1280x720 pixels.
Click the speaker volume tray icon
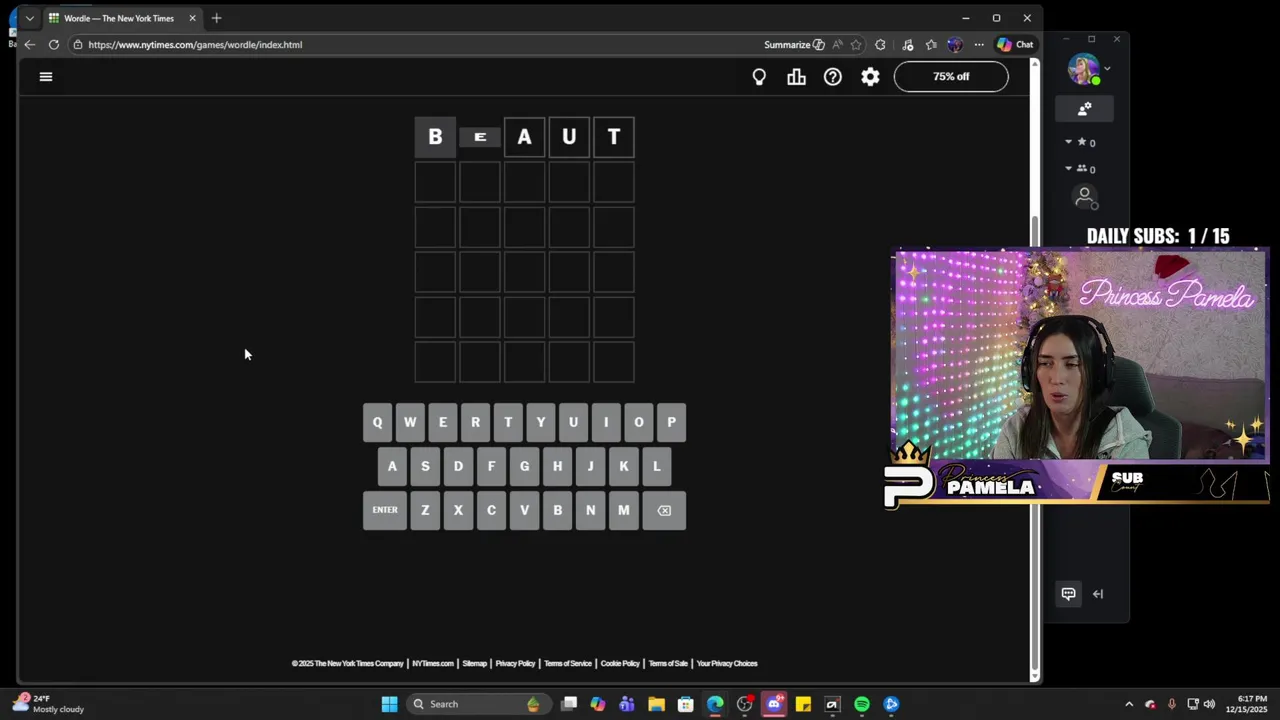pos(1209,704)
